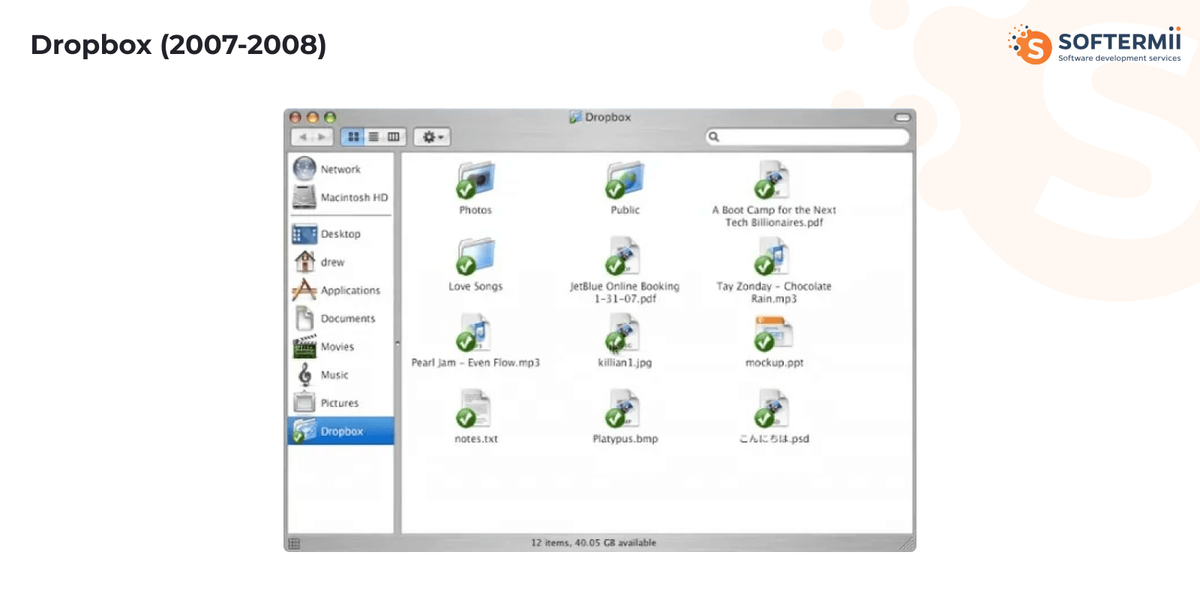Click the "Pearl Jam – Even Flow.mp3" file name
Viewport: 1200px width, 600px height.
click(x=476, y=363)
